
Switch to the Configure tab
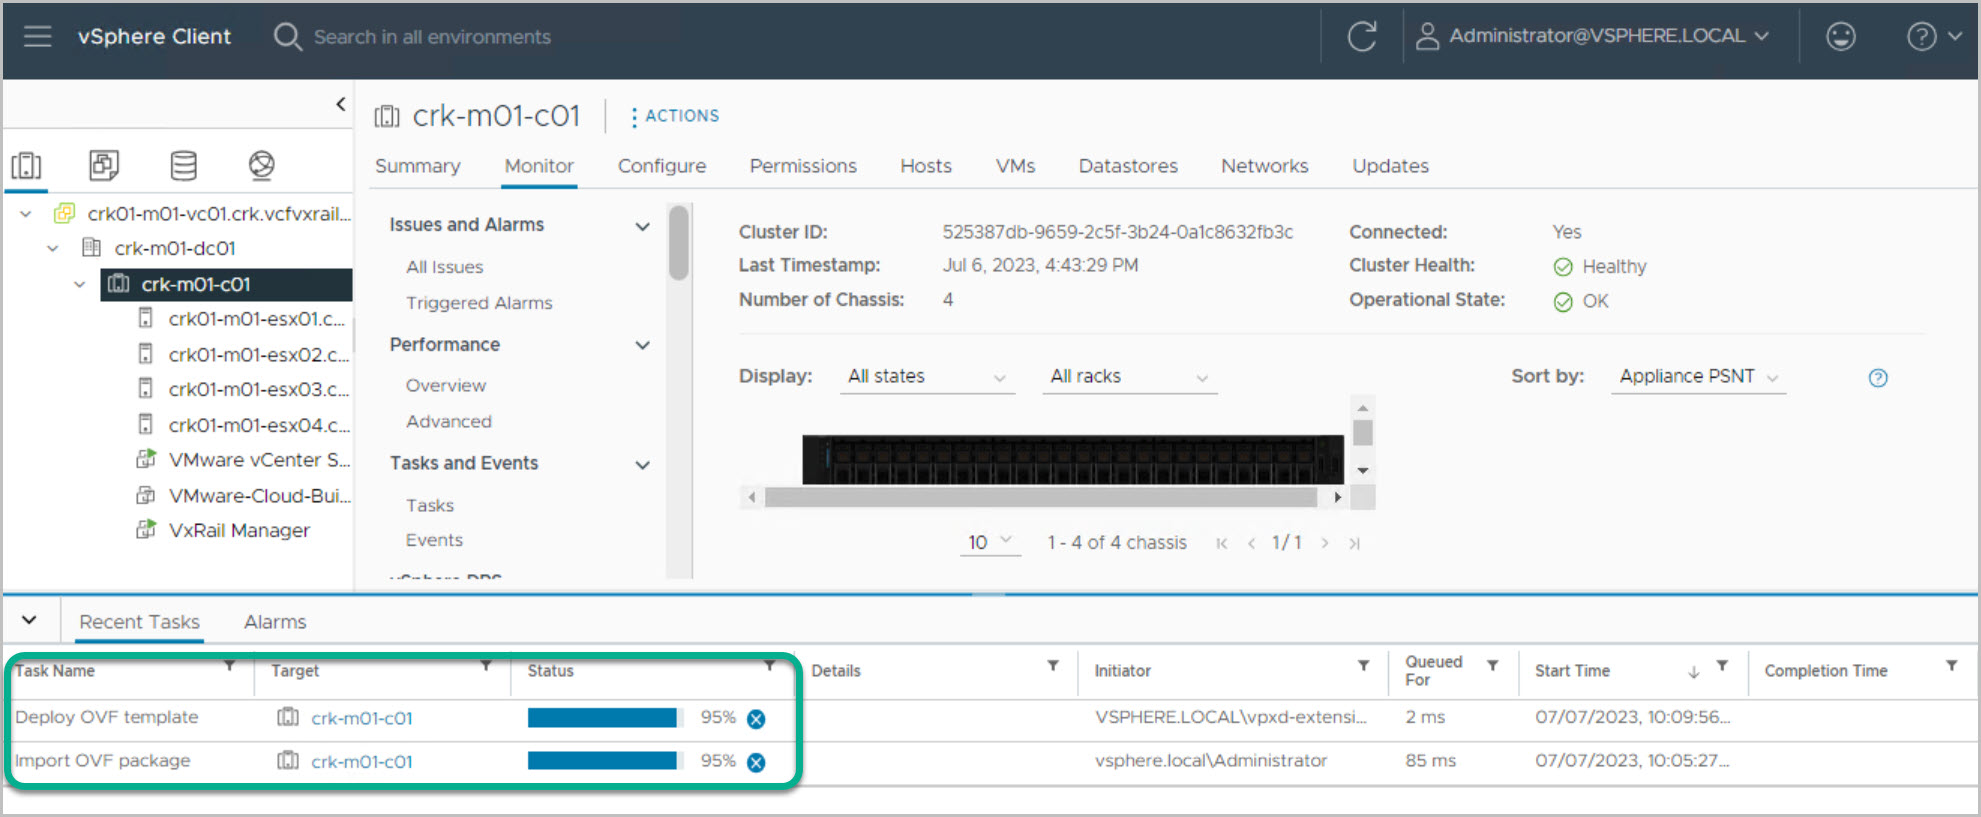pos(661,166)
